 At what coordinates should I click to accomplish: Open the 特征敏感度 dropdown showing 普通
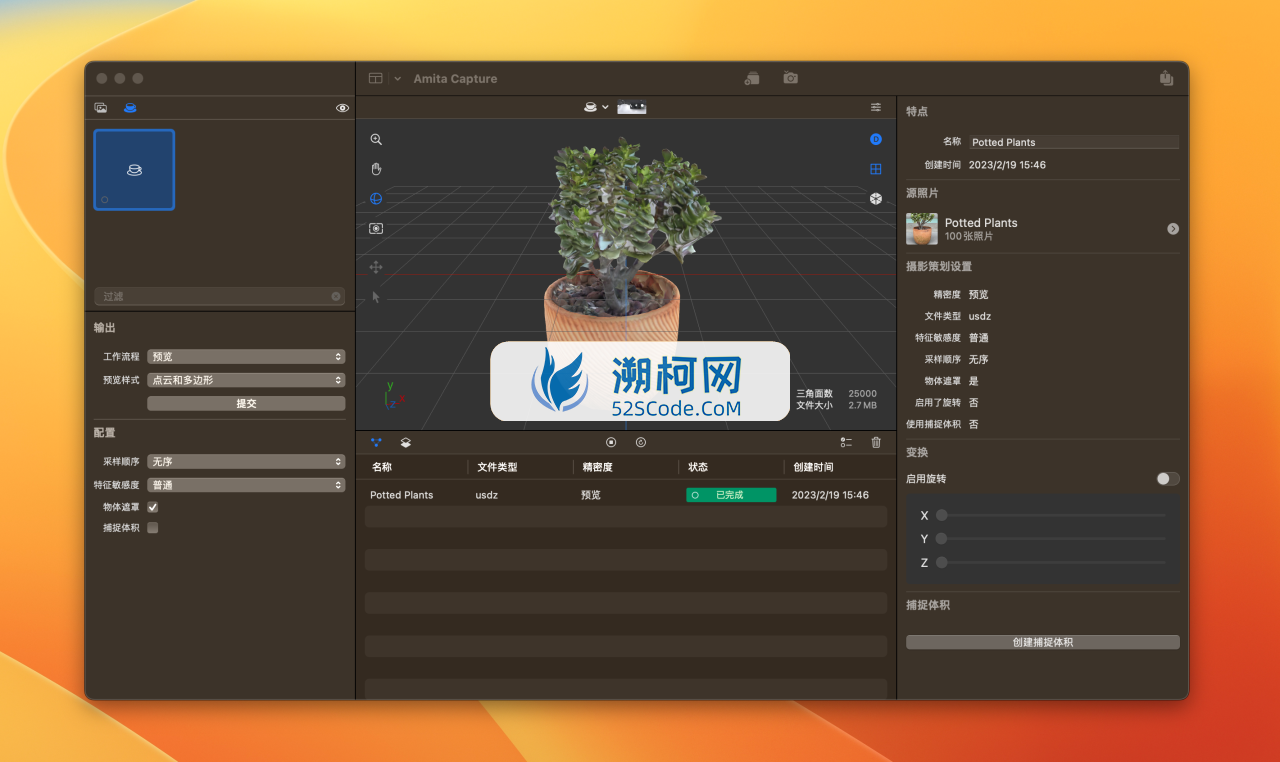coord(246,485)
